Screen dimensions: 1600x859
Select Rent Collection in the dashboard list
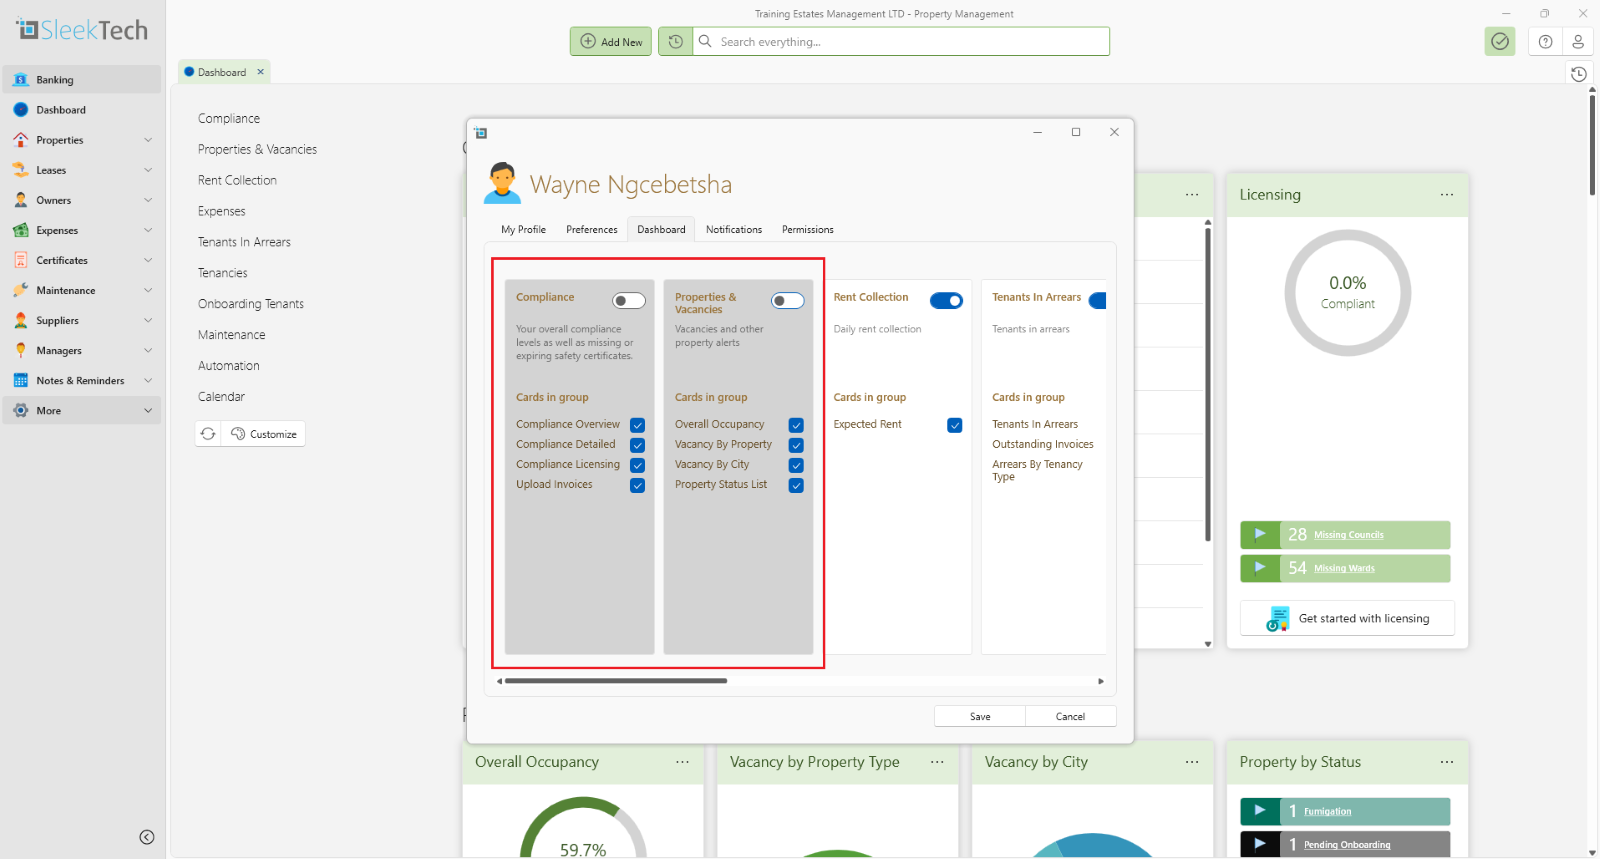(237, 180)
